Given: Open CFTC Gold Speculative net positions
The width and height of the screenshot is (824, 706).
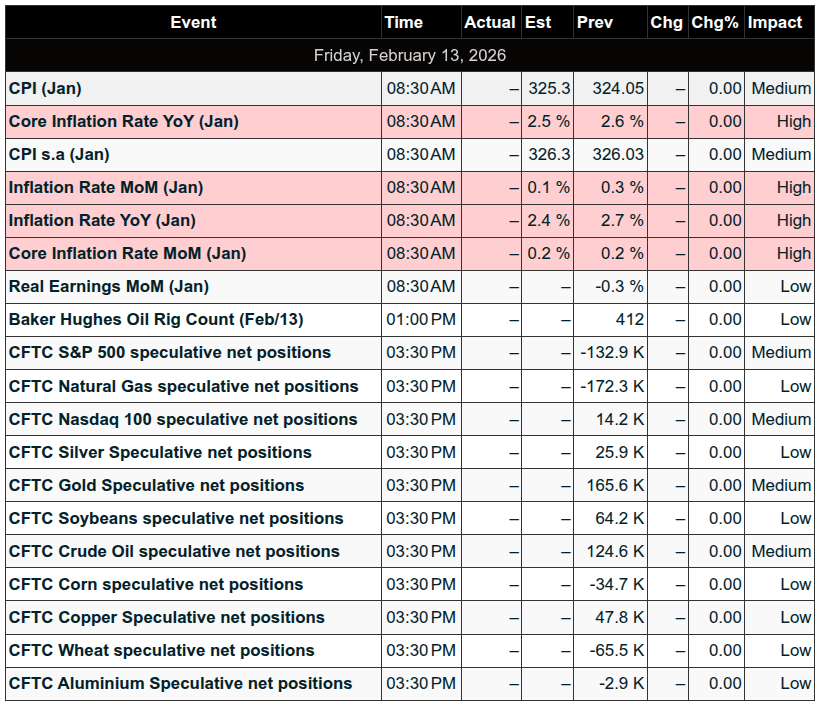Looking at the screenshot, I should pos(156,485).
